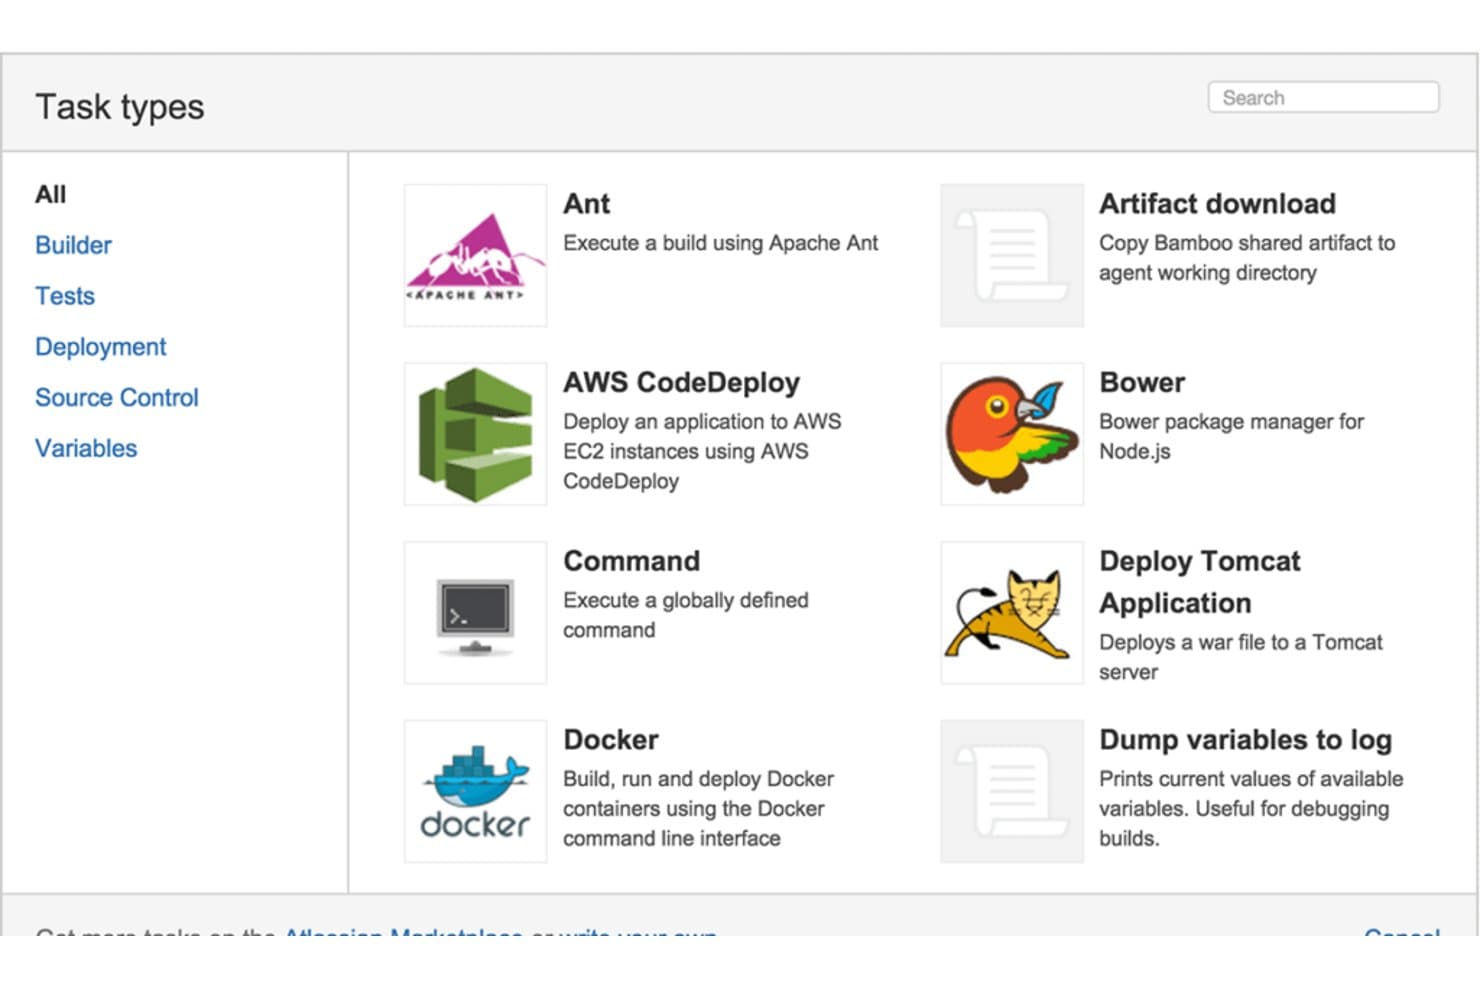
Task: Open the Deployment task category
Action: click(100, 347)
